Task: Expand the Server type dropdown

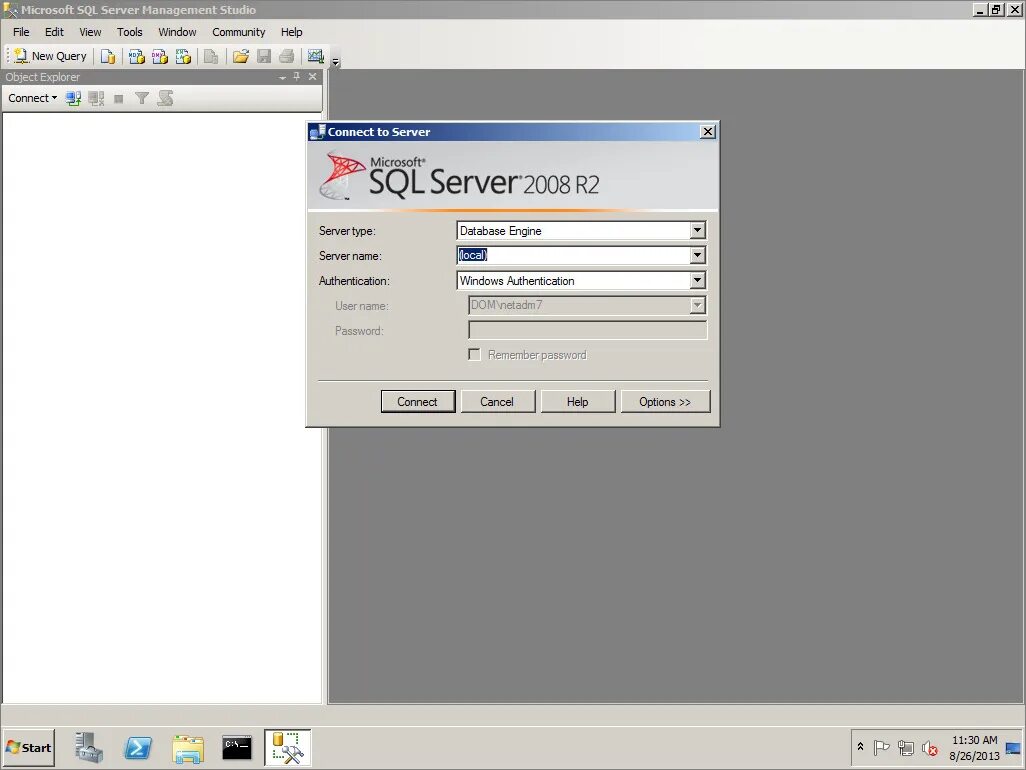Action: pyautogui.click(x=698, y=230)
